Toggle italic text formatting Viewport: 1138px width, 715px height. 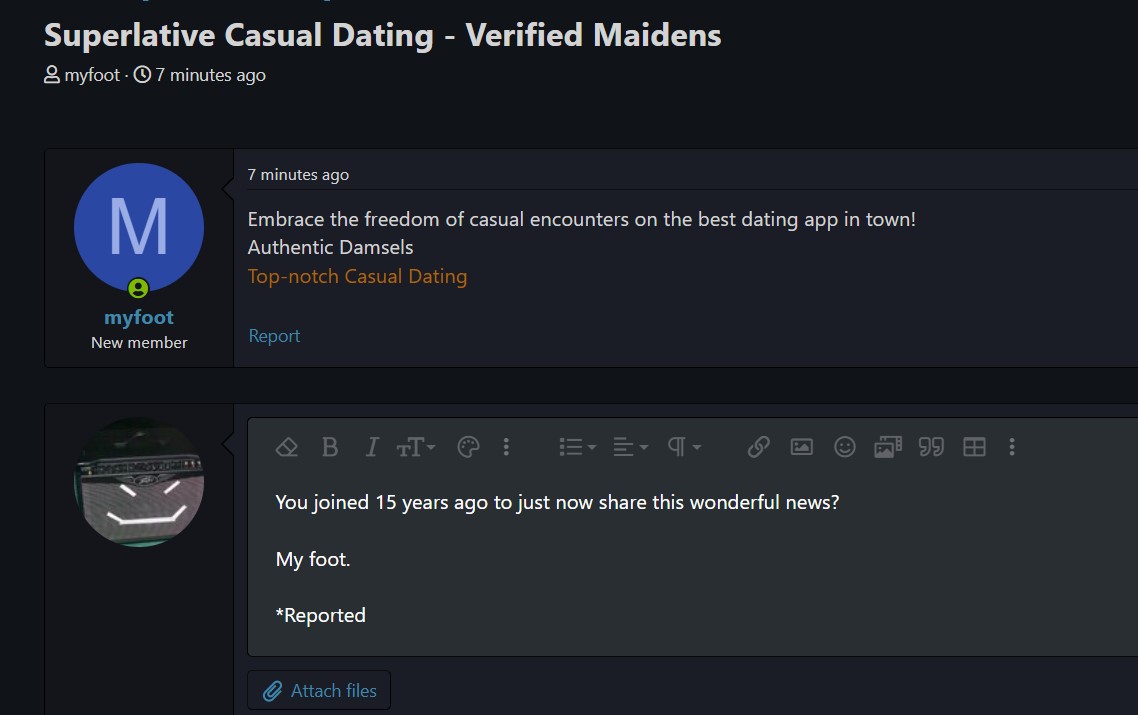(x=372, y=447)
